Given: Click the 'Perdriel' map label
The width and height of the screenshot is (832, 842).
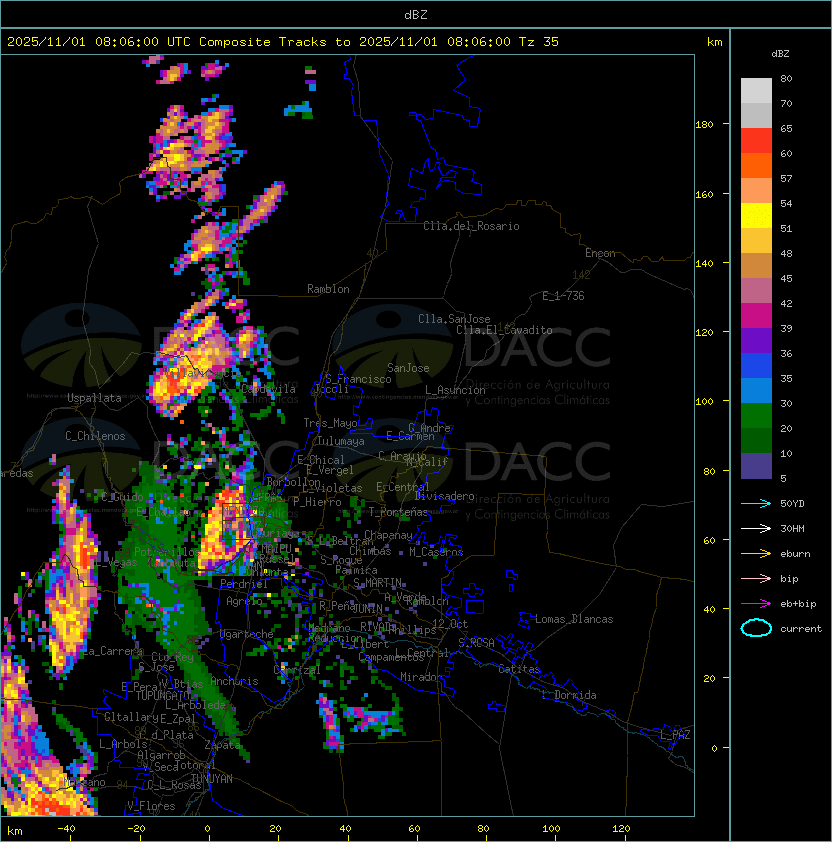Looking at the screenshot, I should click(x=244, y=584).
